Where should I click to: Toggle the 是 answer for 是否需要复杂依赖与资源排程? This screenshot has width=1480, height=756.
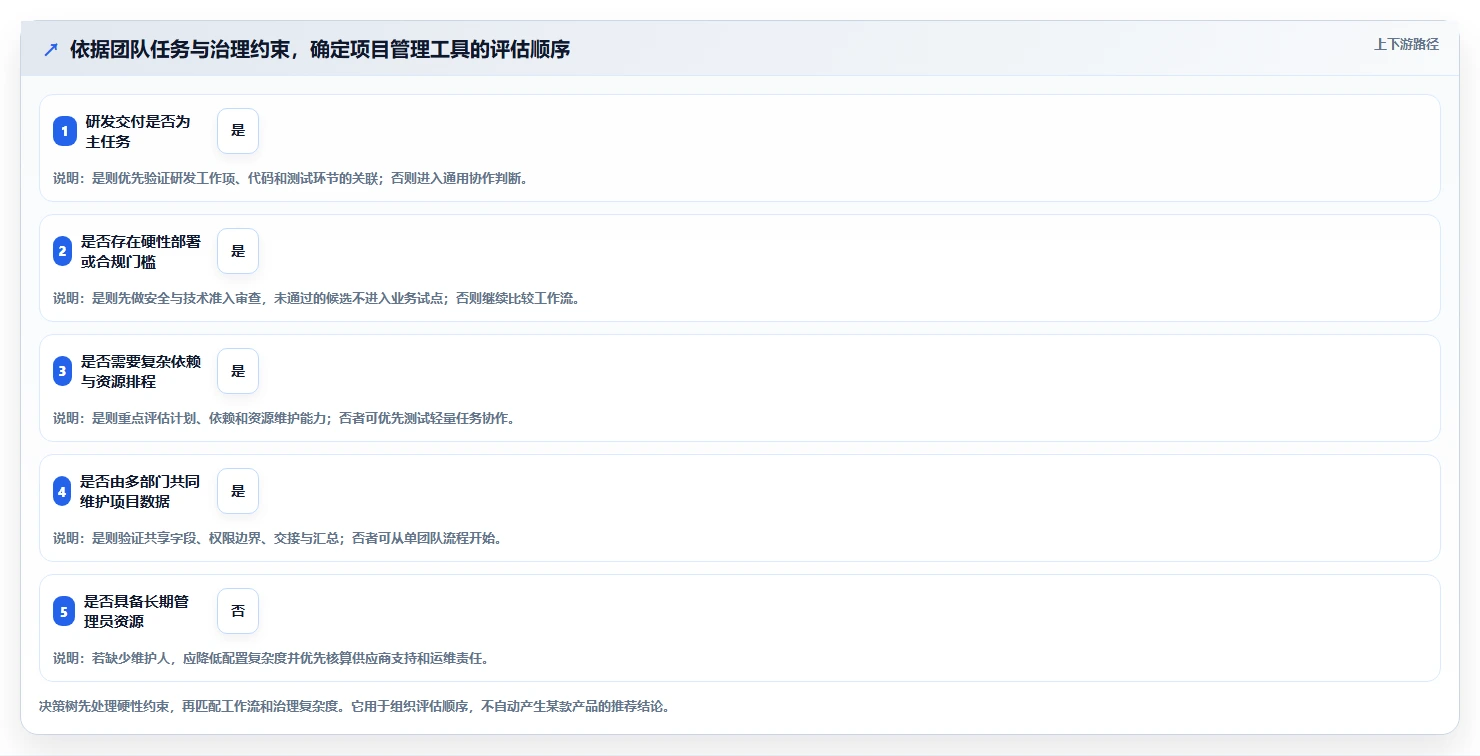238,371
